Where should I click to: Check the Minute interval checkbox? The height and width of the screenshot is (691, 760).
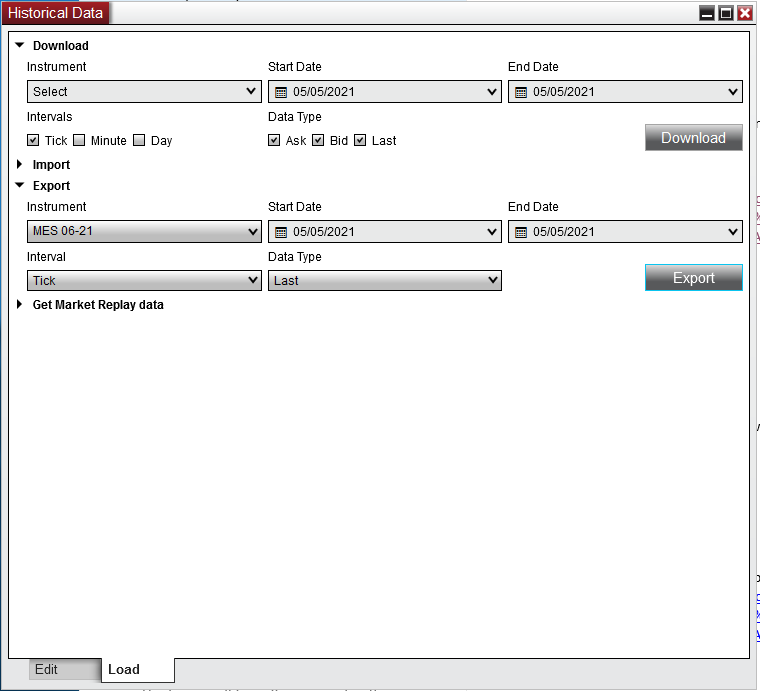click(79, 141)
